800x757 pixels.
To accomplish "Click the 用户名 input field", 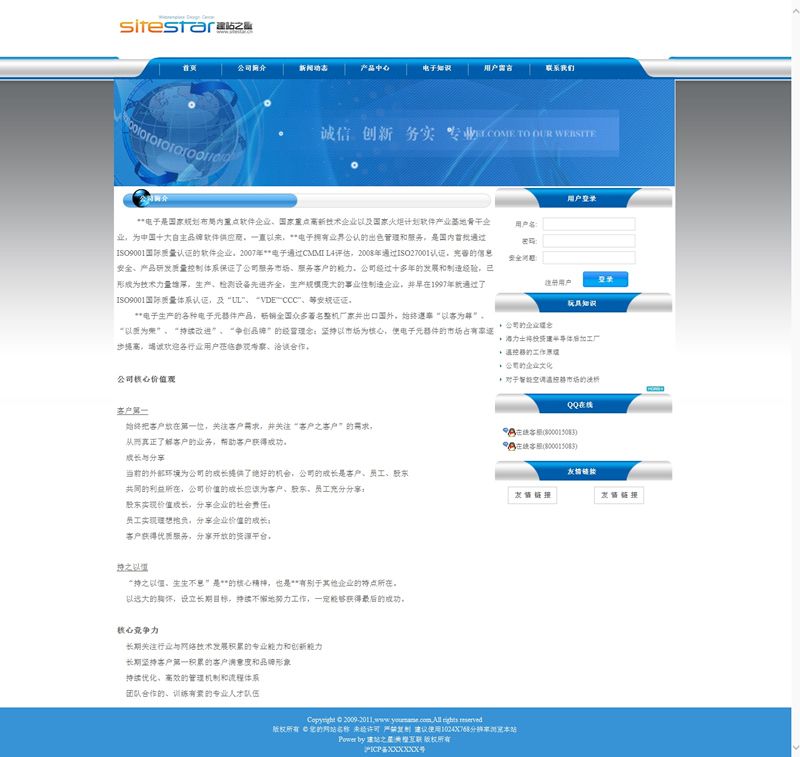I will [x=602, y=224].
